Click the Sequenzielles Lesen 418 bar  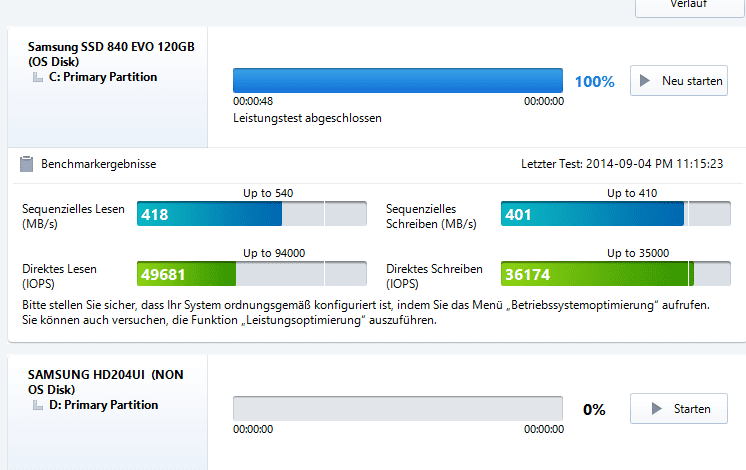click(x=252, y=214)
